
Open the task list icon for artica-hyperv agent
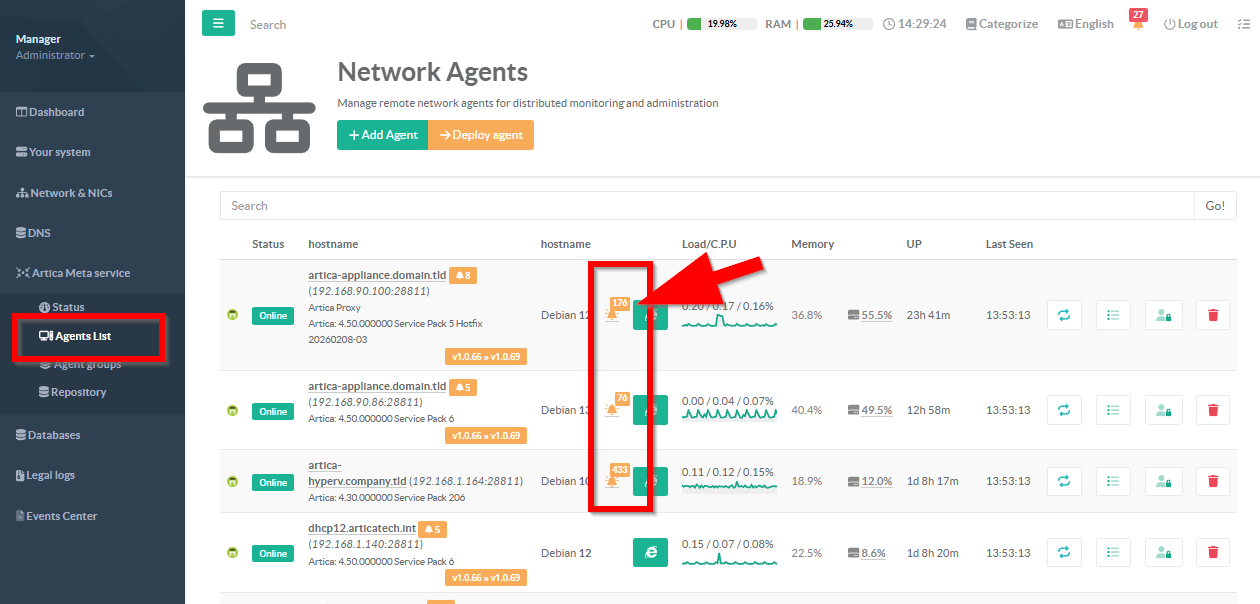pos(1113,481)
